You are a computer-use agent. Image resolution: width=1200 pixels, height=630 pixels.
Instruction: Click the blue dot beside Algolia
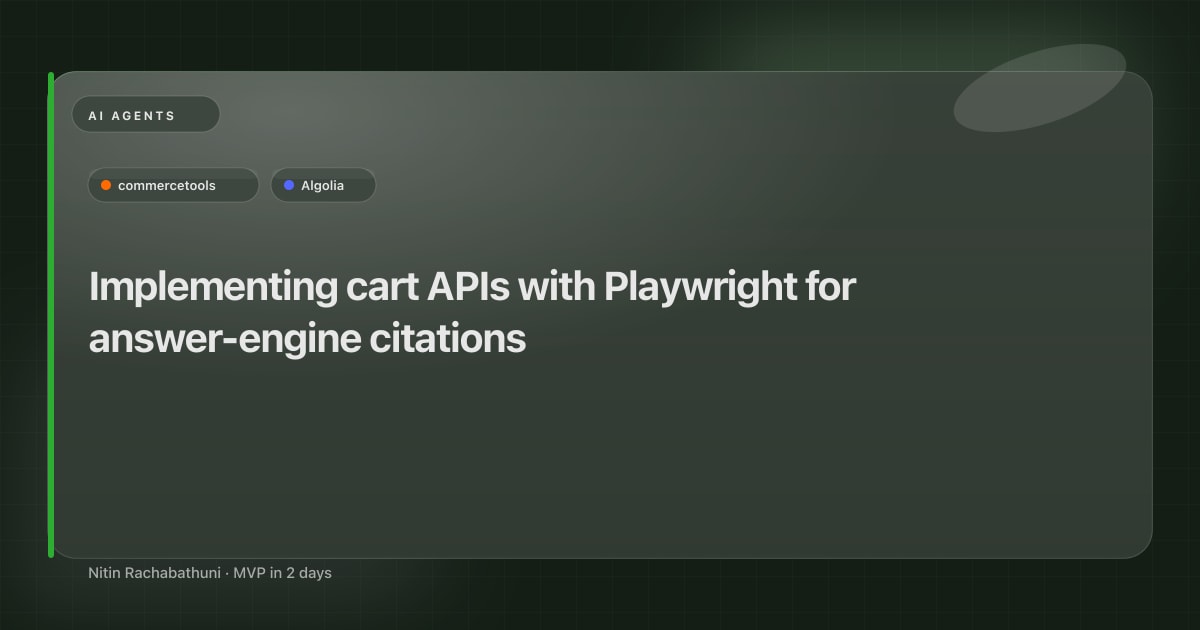(289, 185)
